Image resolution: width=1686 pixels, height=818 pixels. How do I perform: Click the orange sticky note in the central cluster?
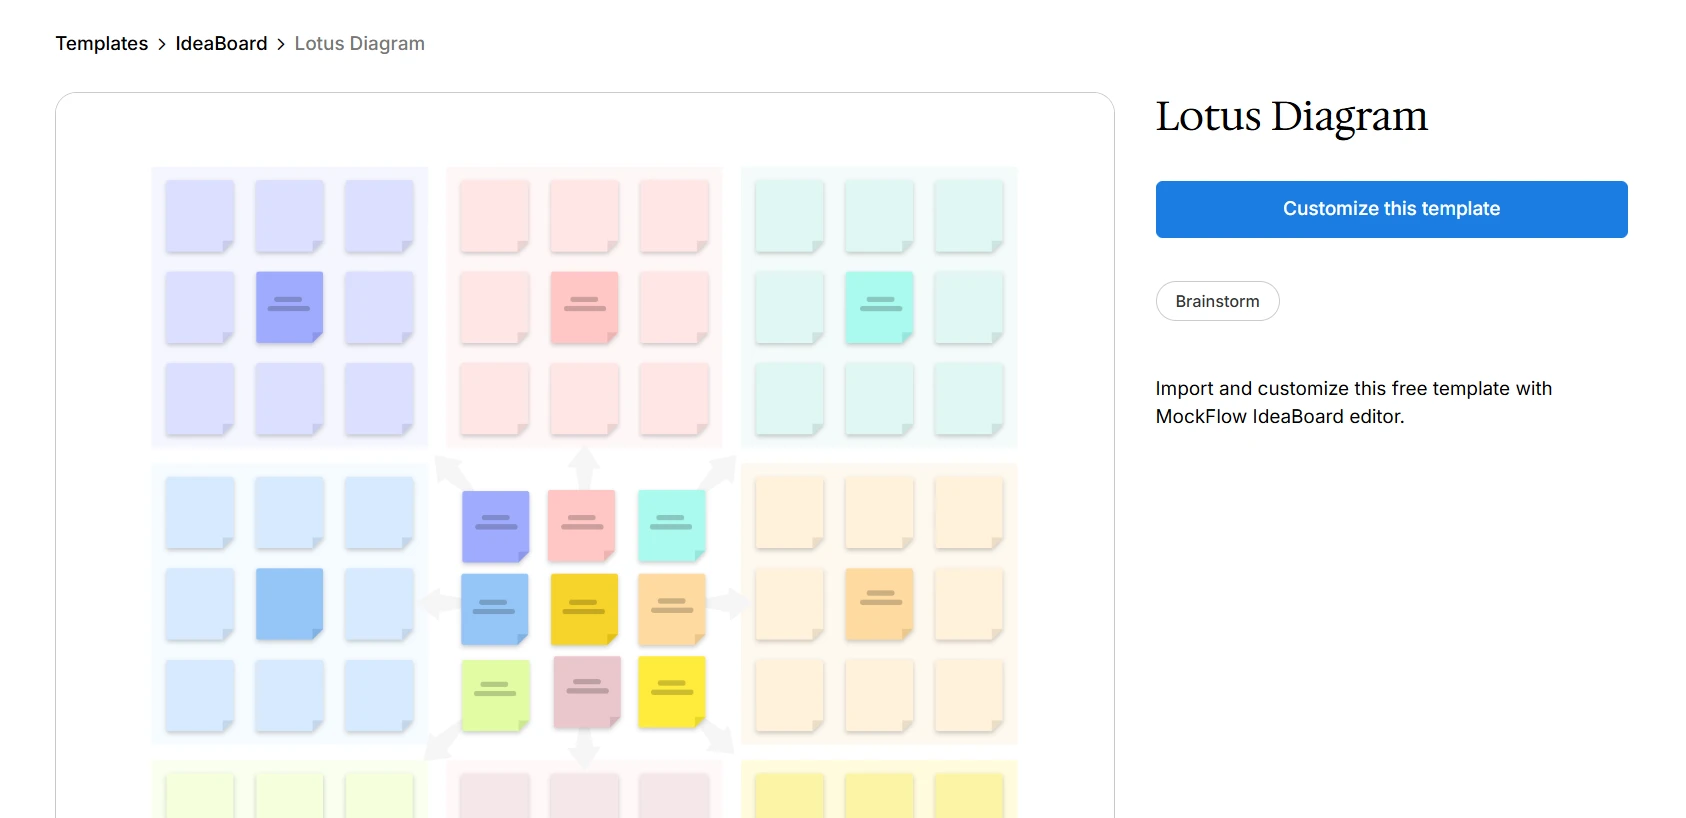[672, 608]
